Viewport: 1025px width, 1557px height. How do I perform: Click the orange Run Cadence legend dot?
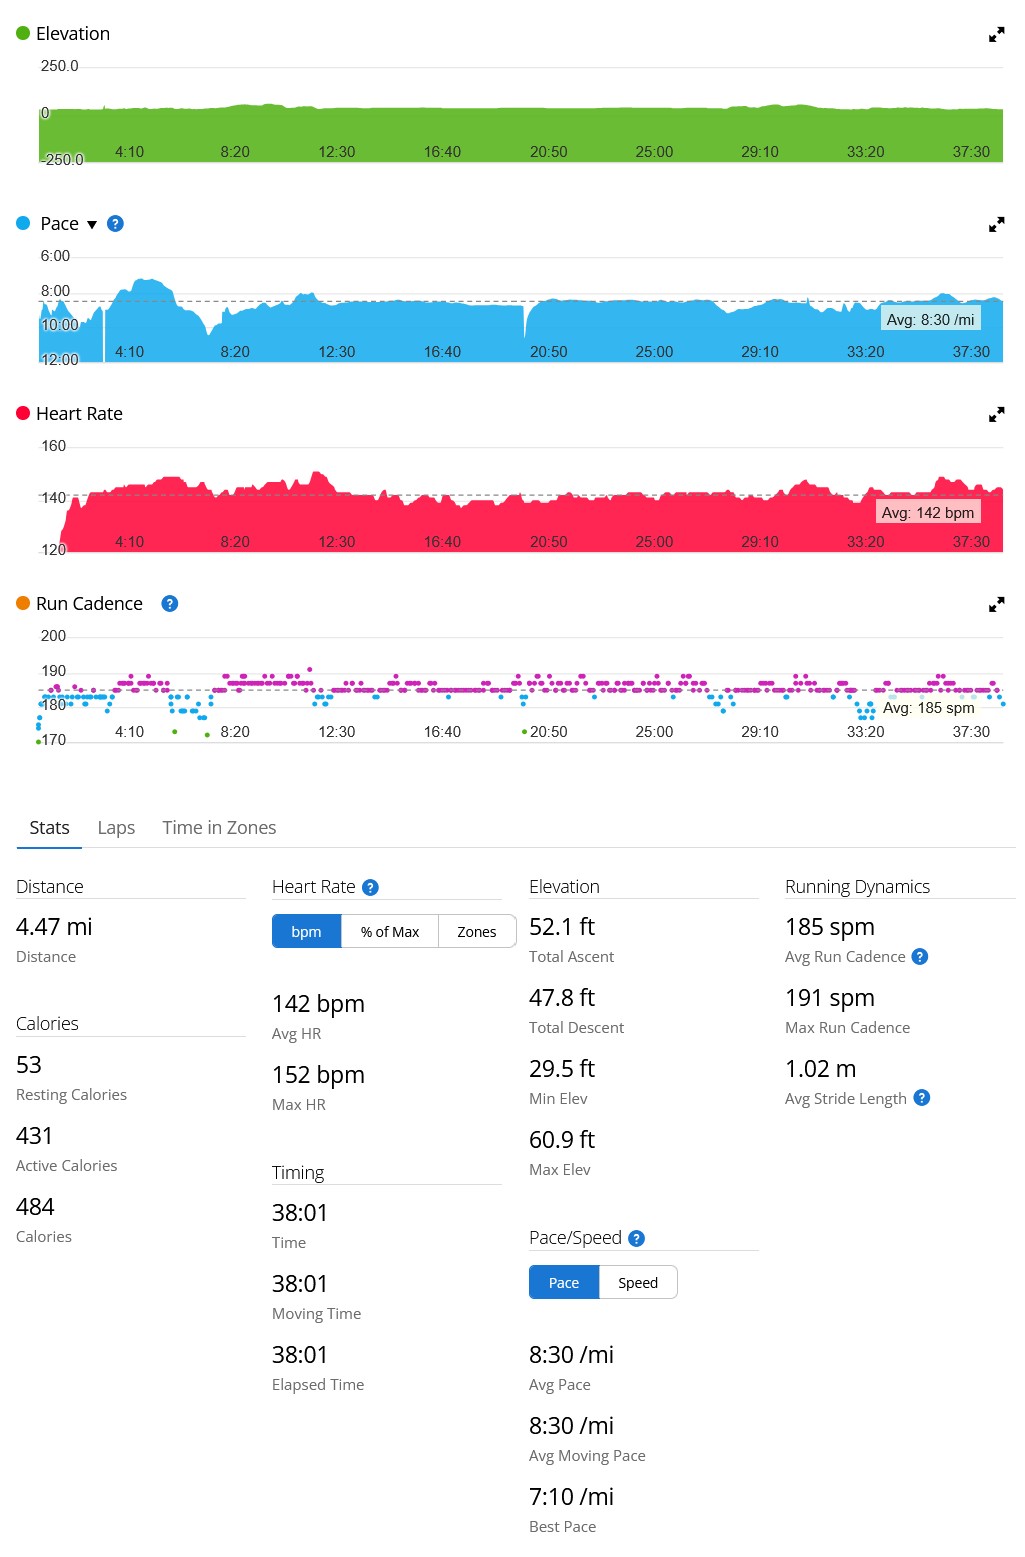[23, 604]
